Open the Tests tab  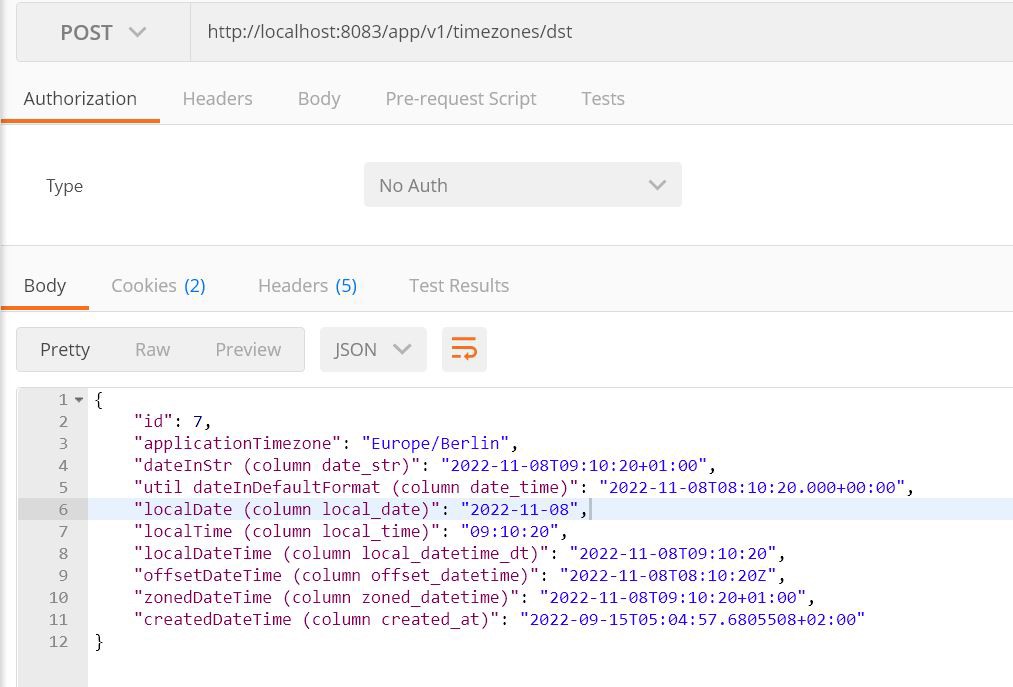[x=603, y=99]
